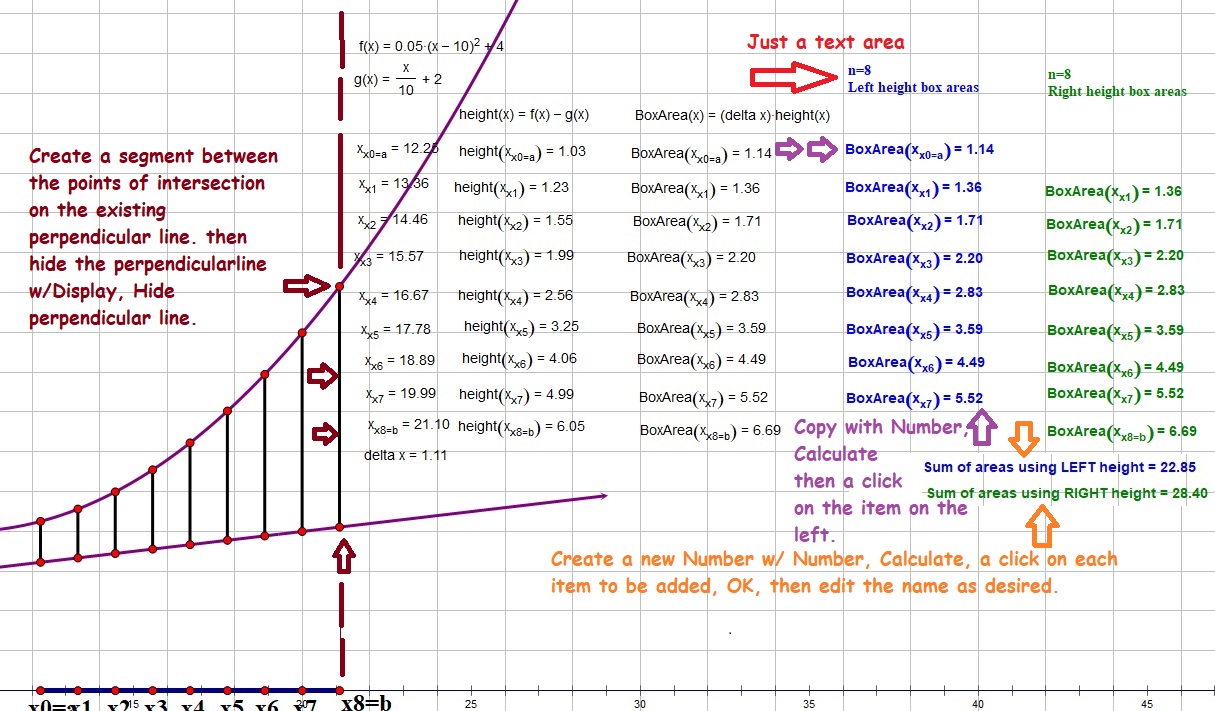This screenshot has height=711, width=1215.
Task: Select the leftmost purple arrow beside BoxArea(x0=a)
Action: (x=790, y=151)
